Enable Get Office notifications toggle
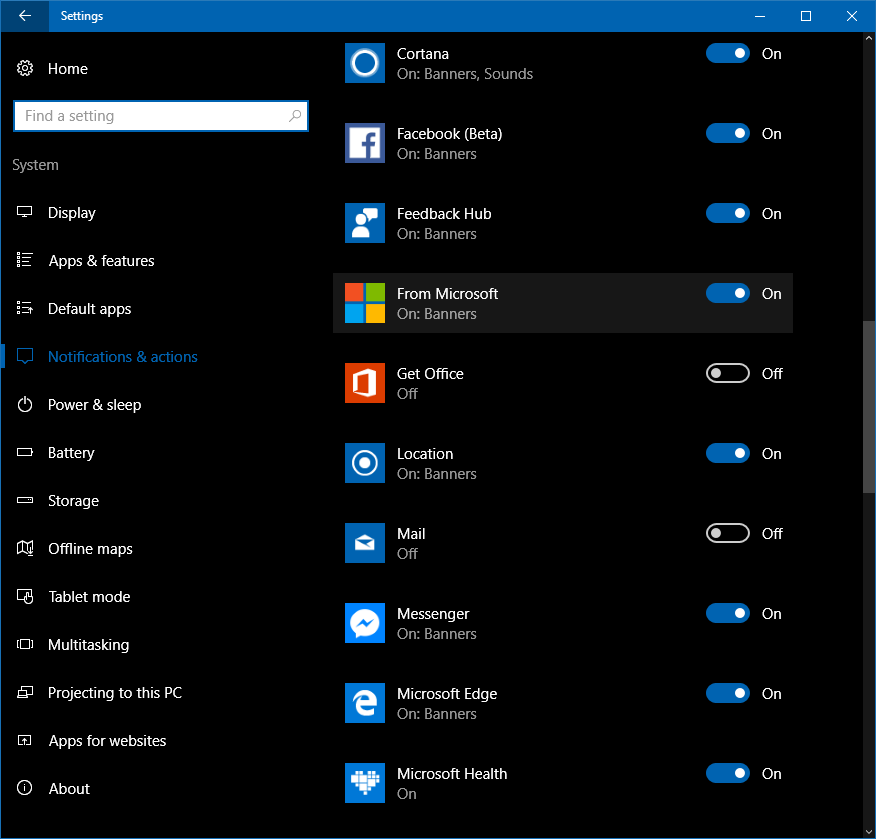This screenshot has width=876, height=839. 727,373
